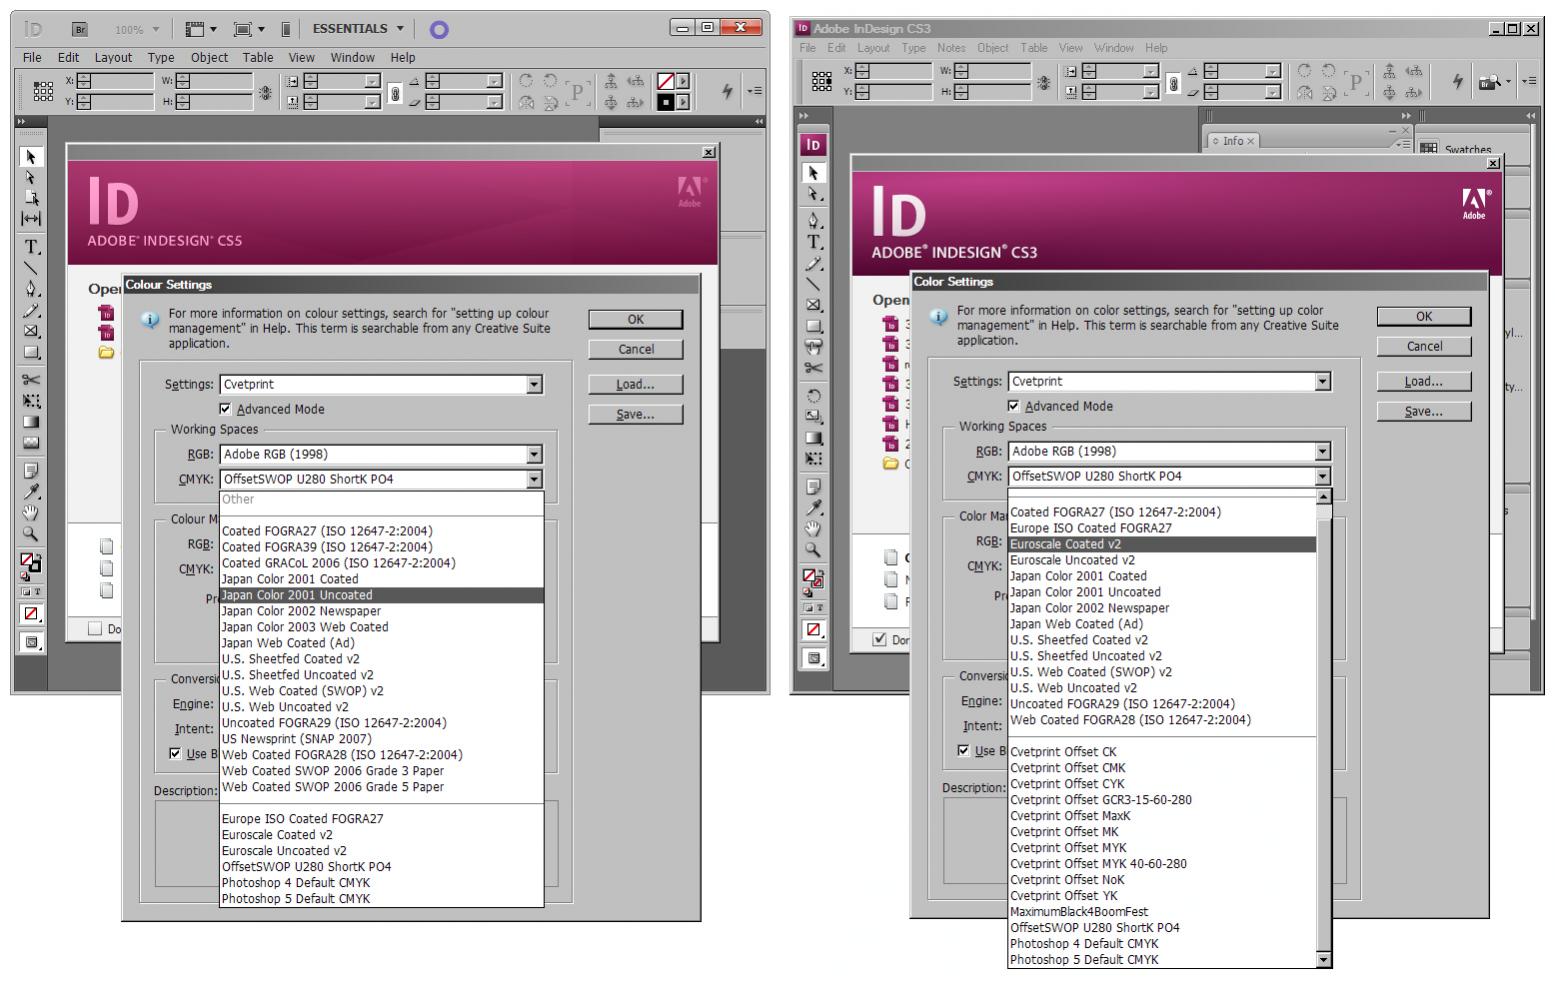Open the CS5 control panel flyout menu
Screen dimensions: 1555x991
754,91
